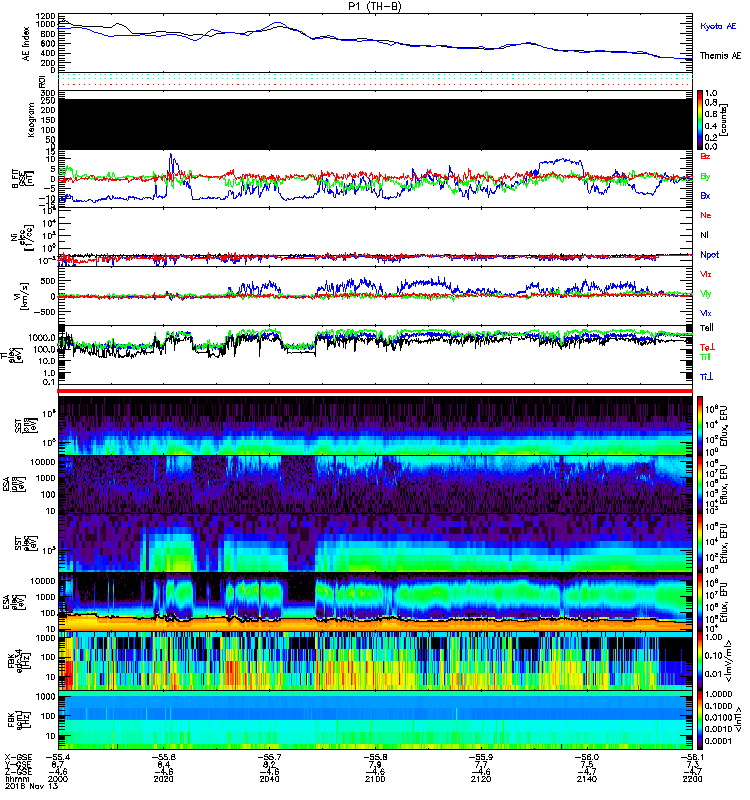
Task: Click the Y-GSE value 7.9
Action: [x=375, y=764]
